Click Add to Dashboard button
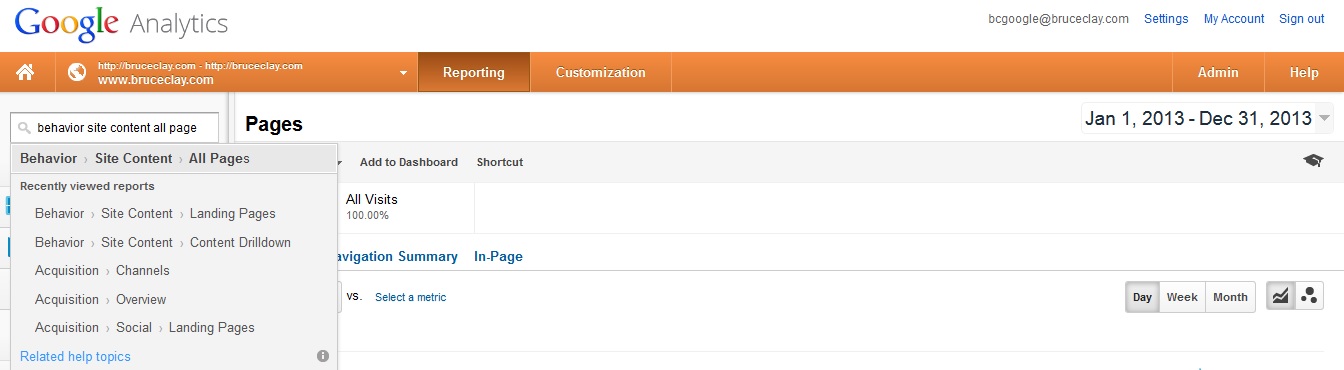The width and height of the screenshot is (1344, 370). coord(409,162)
